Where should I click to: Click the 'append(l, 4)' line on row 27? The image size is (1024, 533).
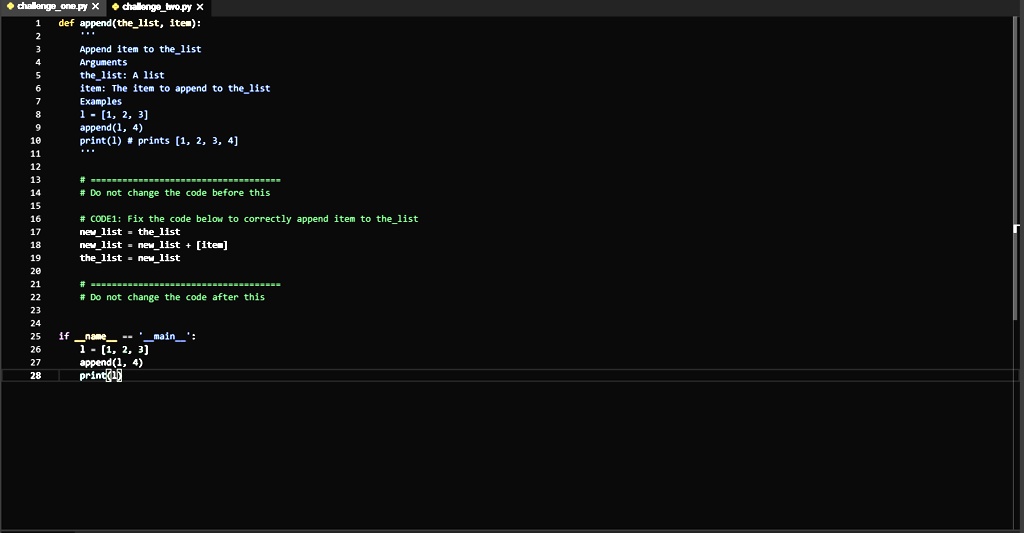point(111,363)
